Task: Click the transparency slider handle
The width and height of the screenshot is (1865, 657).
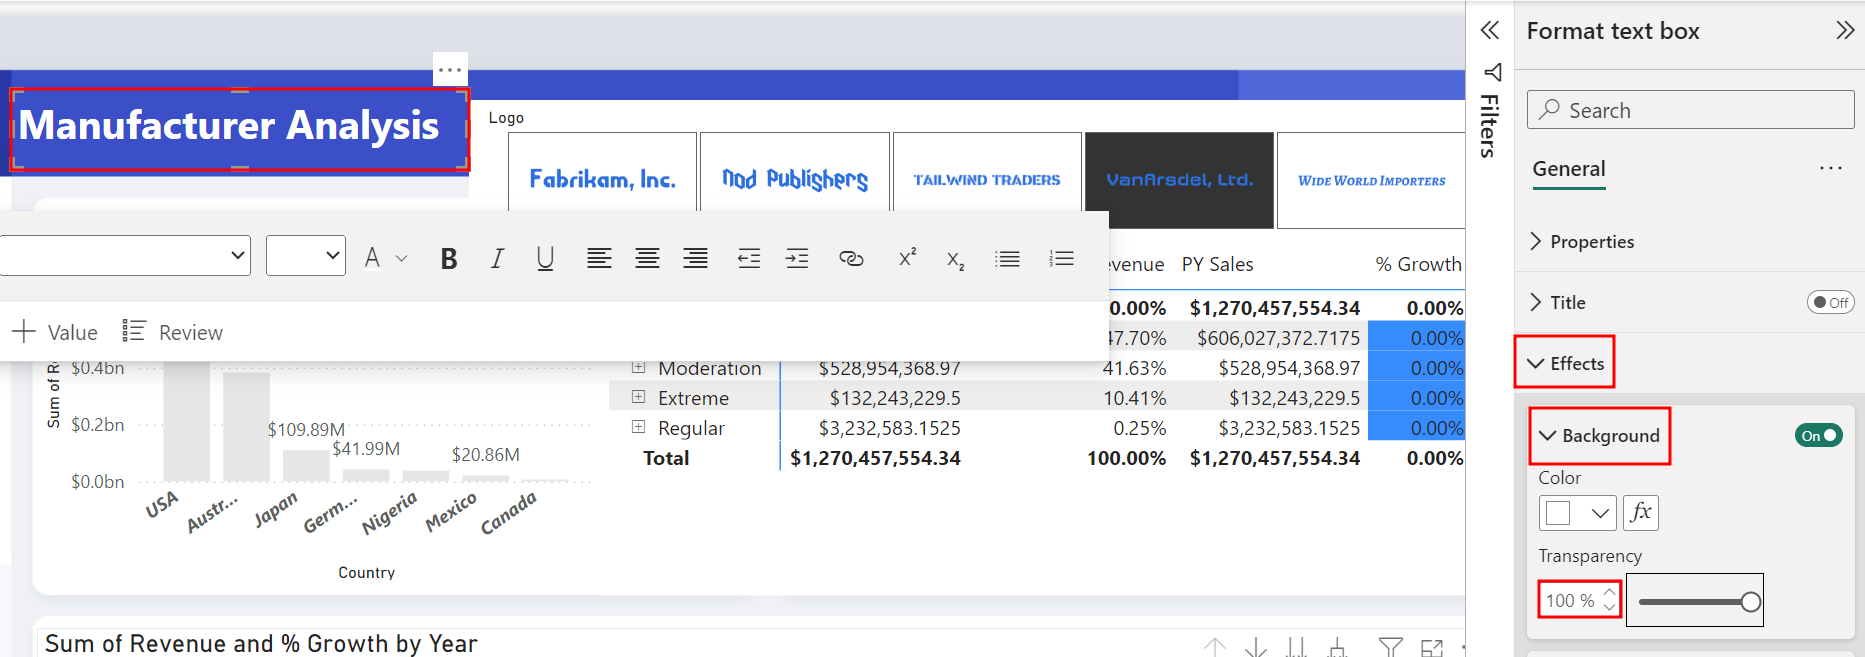Action: point(1750,601)
